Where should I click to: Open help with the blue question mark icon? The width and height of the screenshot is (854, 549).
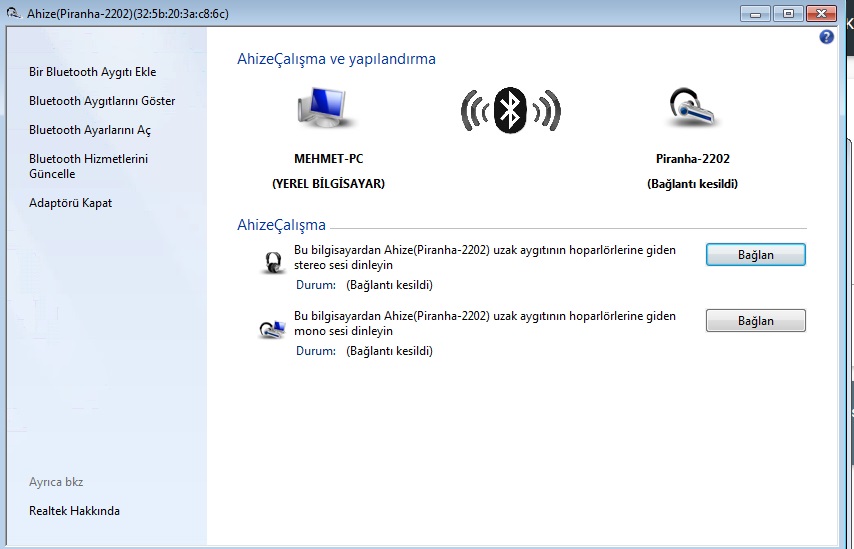click(826, 37)
